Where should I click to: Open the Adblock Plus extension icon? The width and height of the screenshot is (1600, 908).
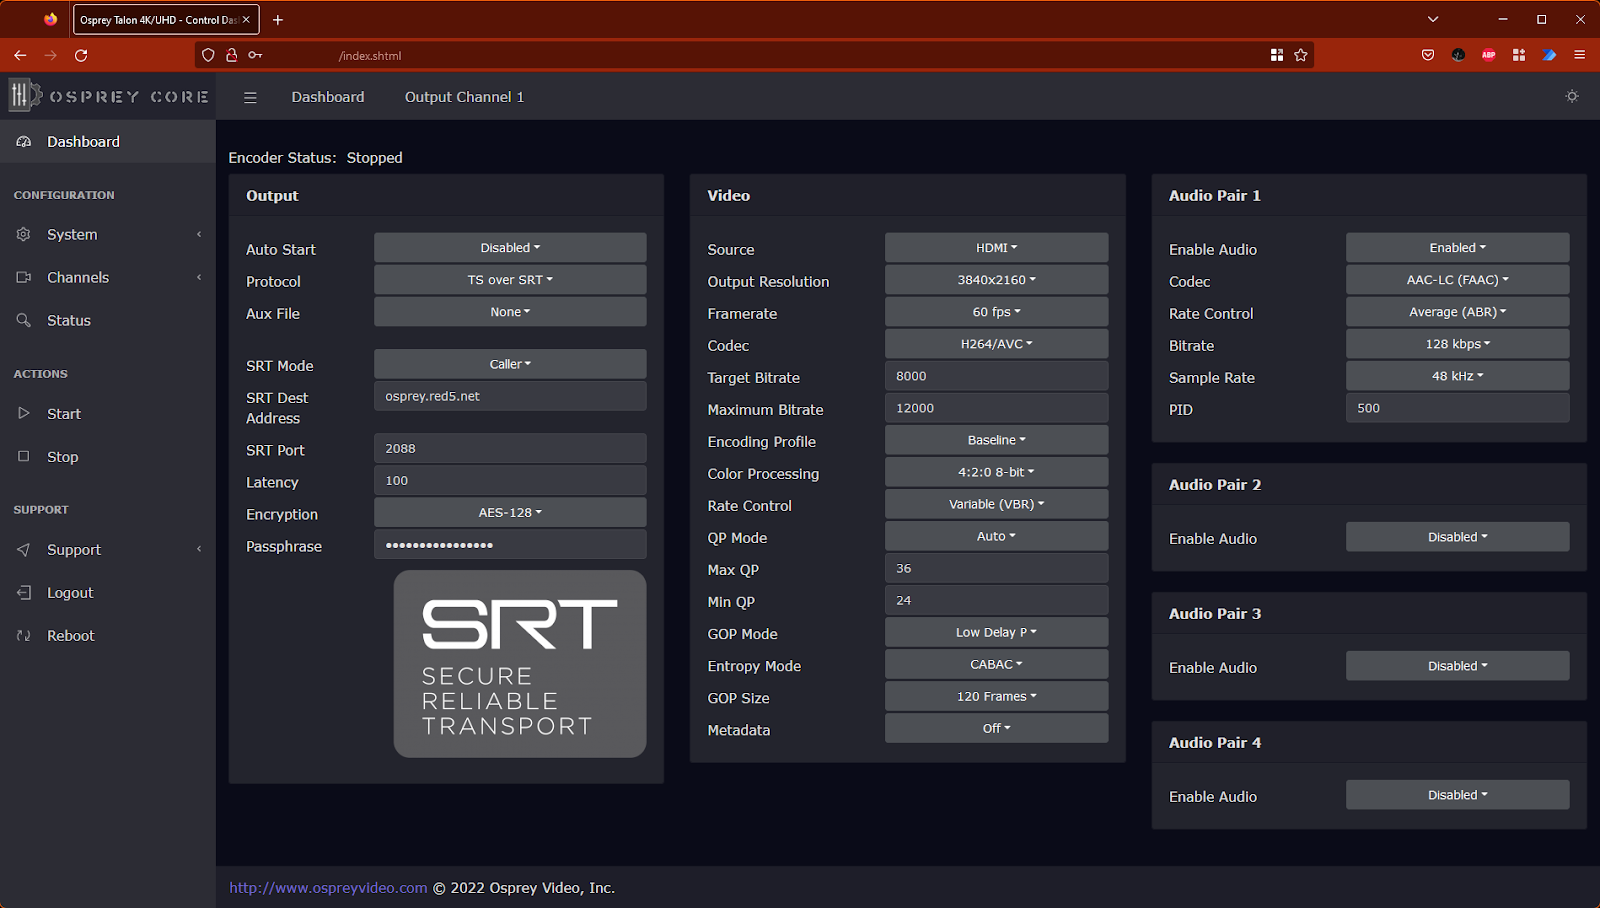[1489, 55]
